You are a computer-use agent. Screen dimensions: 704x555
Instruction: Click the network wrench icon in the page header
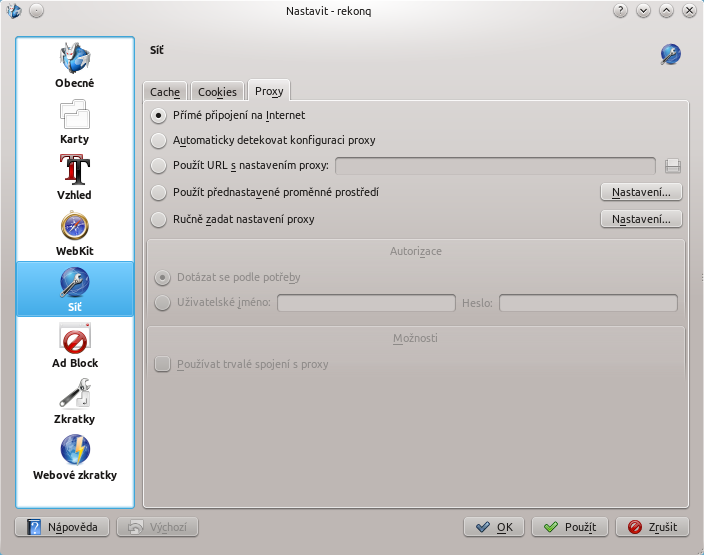click(x=670, y=54)
